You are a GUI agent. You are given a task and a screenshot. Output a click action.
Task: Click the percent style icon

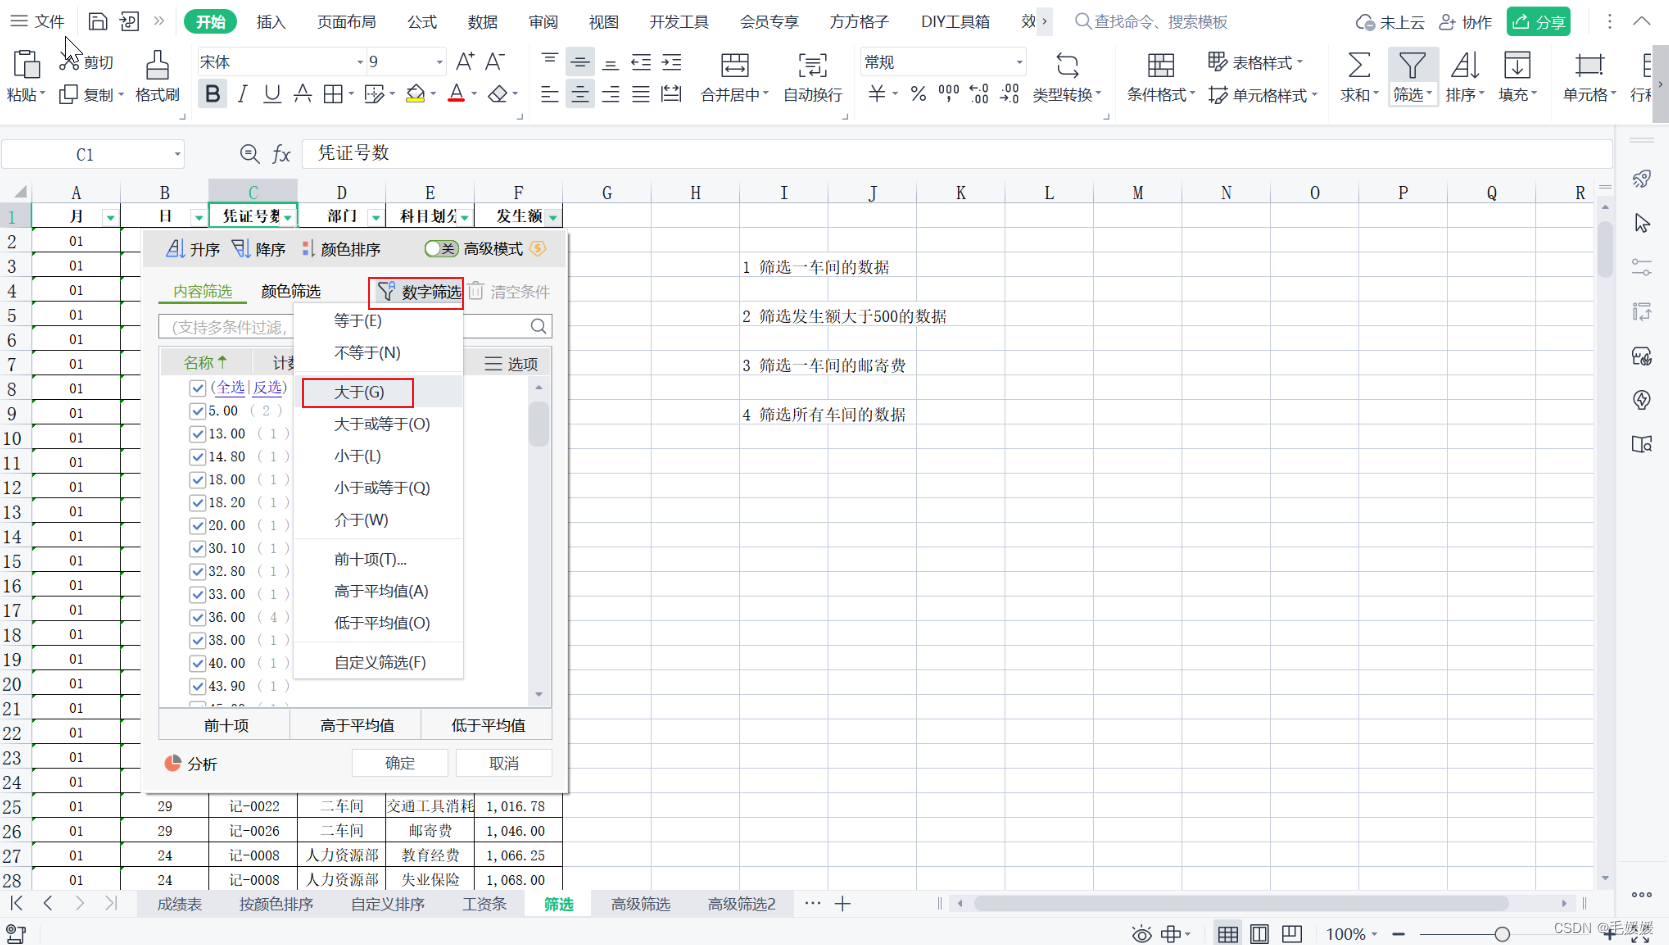(x=918, y=94)
